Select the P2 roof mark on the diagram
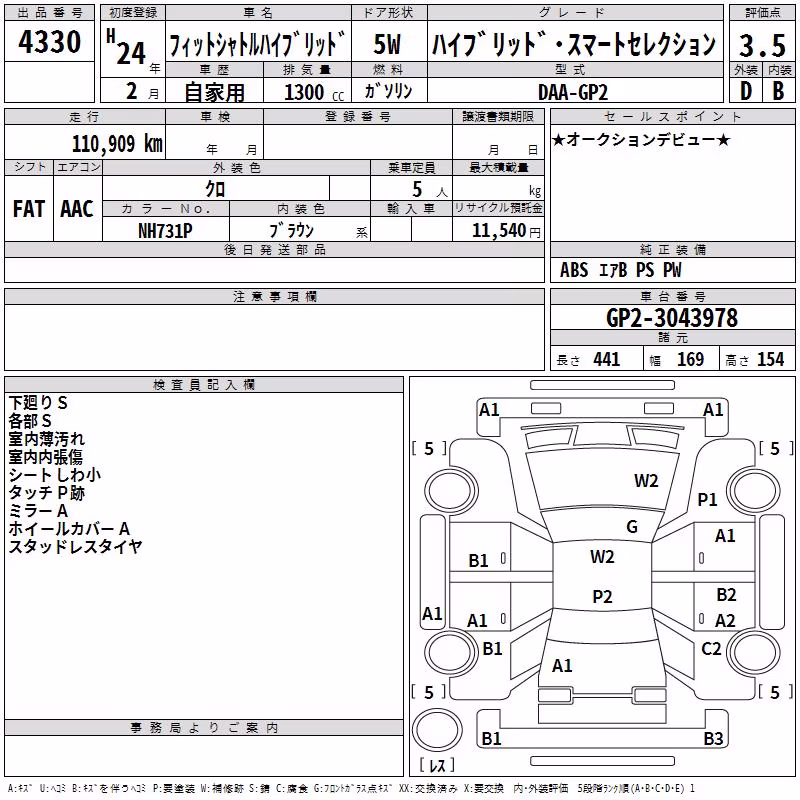Viewport: 800px width, 800px height. (602, 596)
